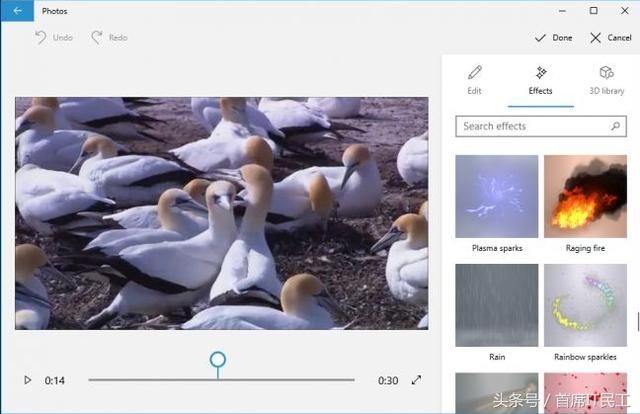Open the 3D library tab

[x=605, y=80]
